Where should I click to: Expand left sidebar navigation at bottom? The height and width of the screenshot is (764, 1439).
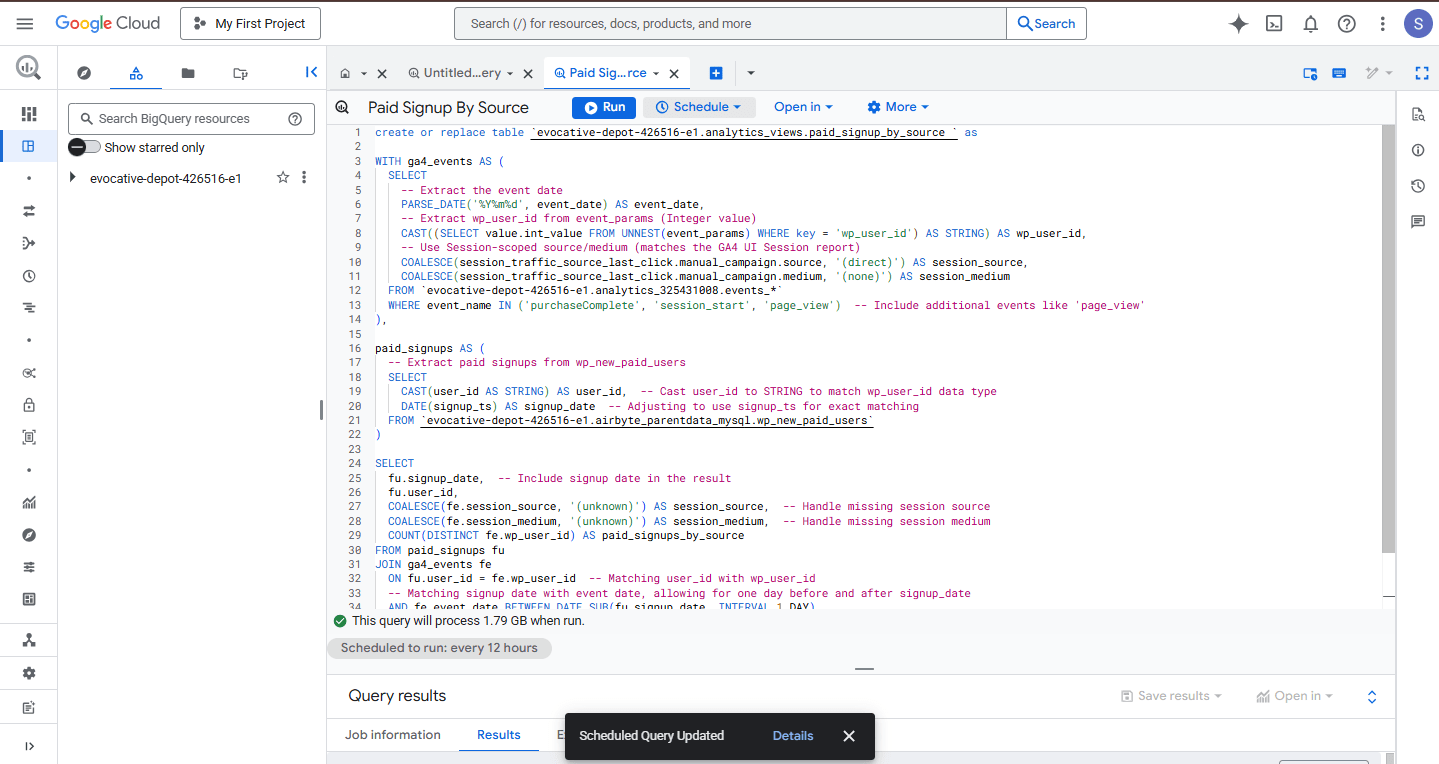tap(28, 745)
